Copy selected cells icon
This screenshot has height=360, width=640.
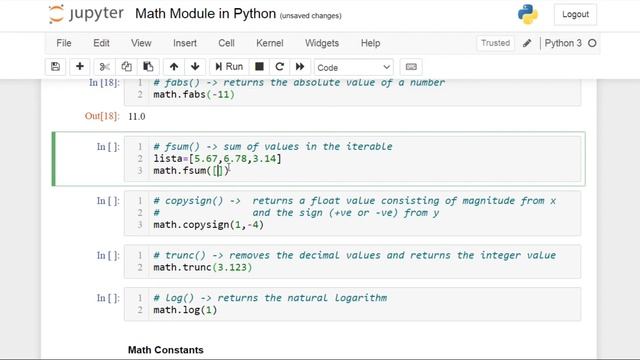126,67
